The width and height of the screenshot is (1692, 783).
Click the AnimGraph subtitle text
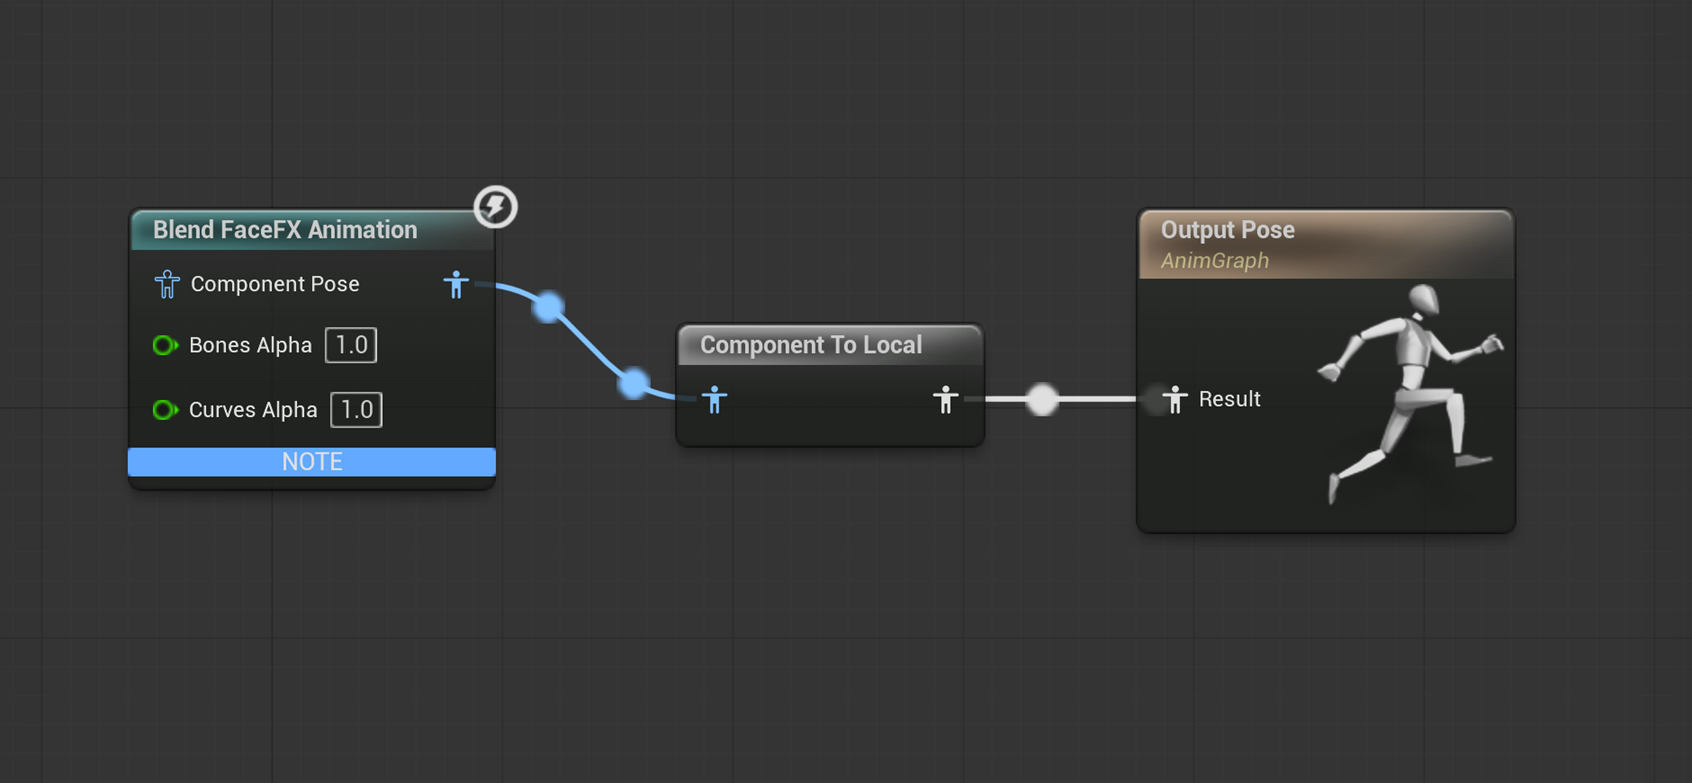[1214, 261]
